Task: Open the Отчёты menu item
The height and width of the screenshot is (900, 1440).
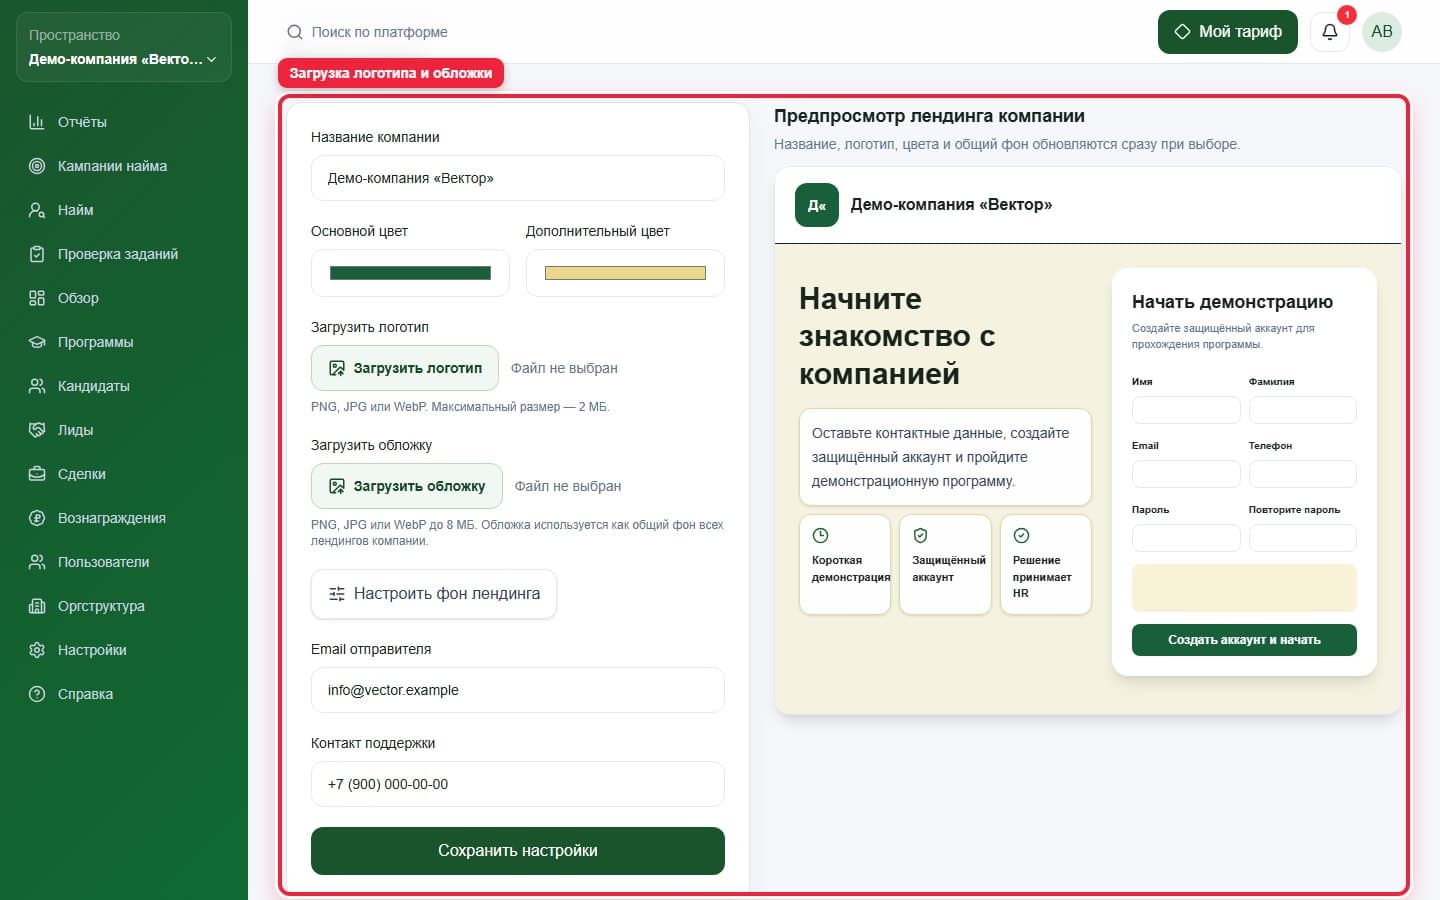Action: tap(124, 122)
